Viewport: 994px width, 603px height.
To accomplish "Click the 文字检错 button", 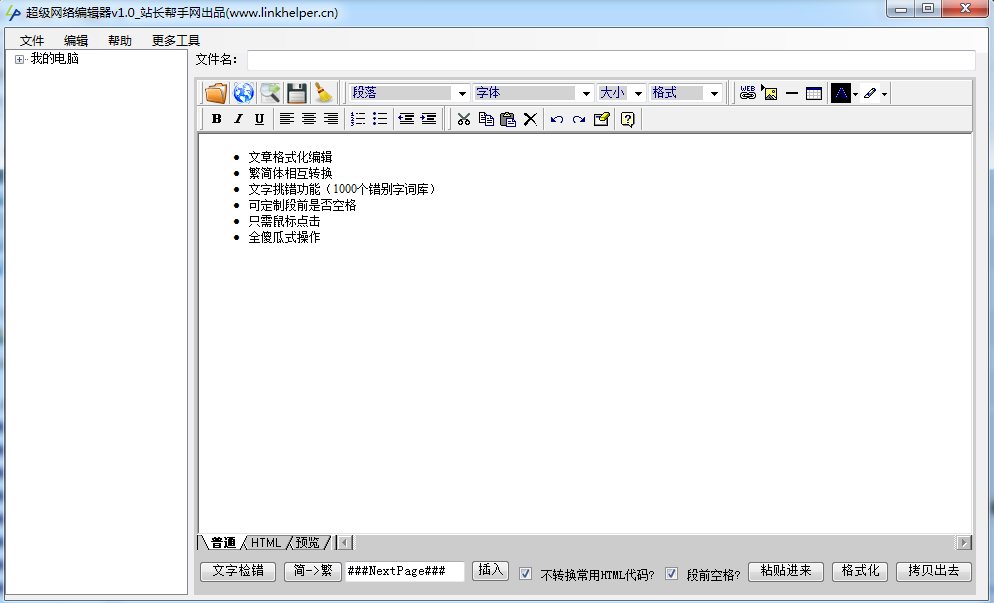I will pos(238,571).
